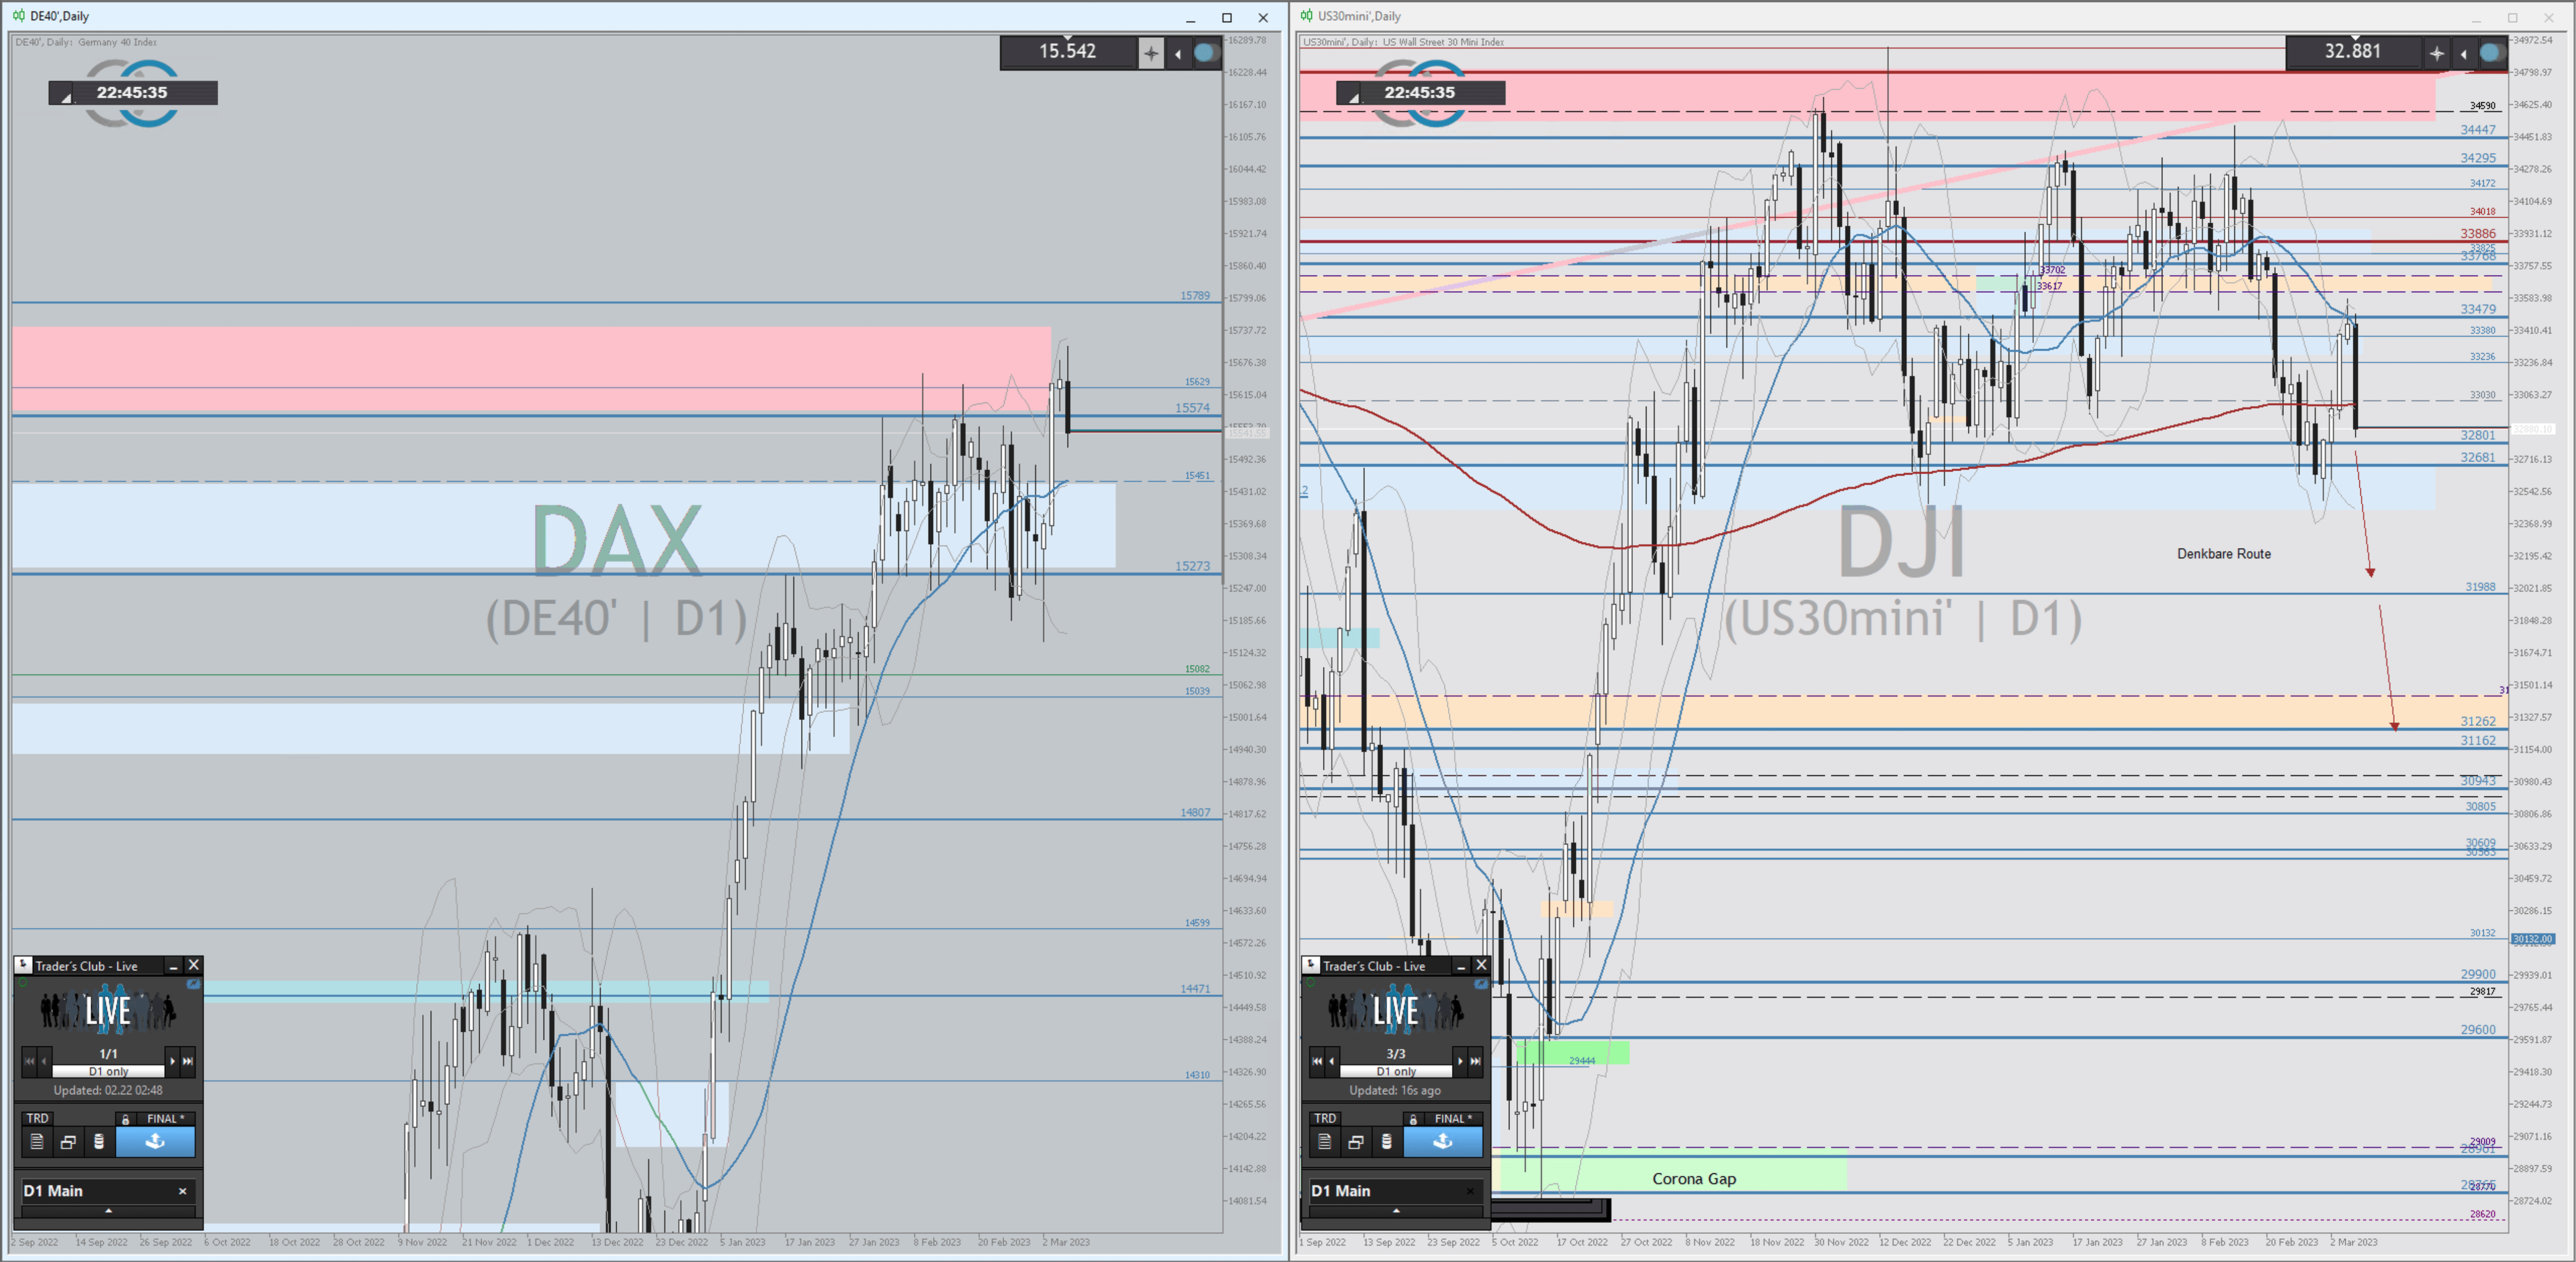The image size is (2576, 1262).
Task: Click the 22:45:35 clock in DAX chart
Action: (132, 92)
